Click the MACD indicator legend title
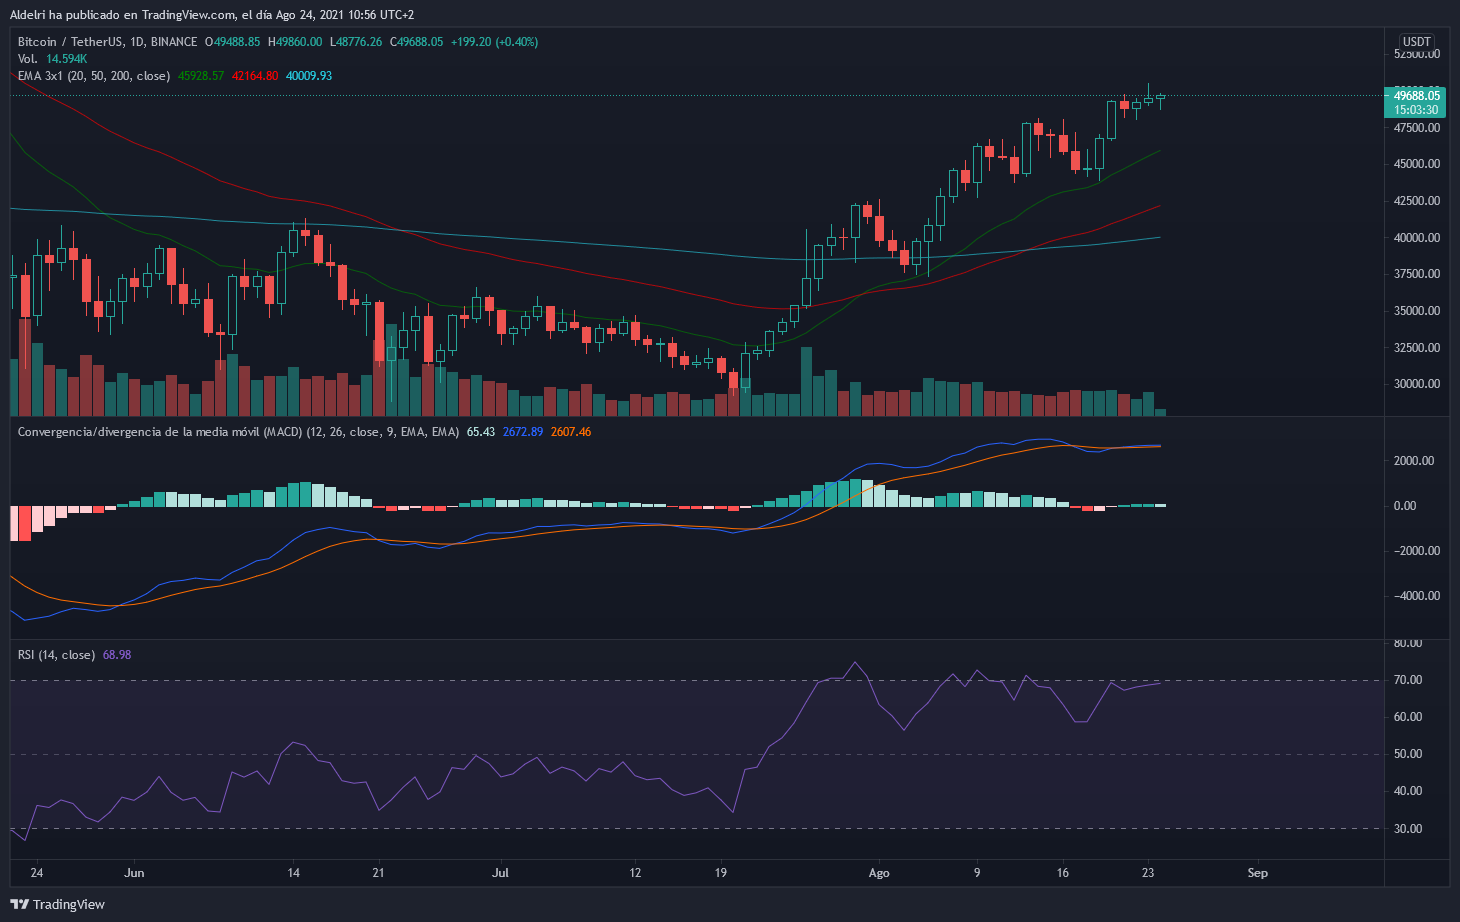1460x922 pixels. [238, 432]
